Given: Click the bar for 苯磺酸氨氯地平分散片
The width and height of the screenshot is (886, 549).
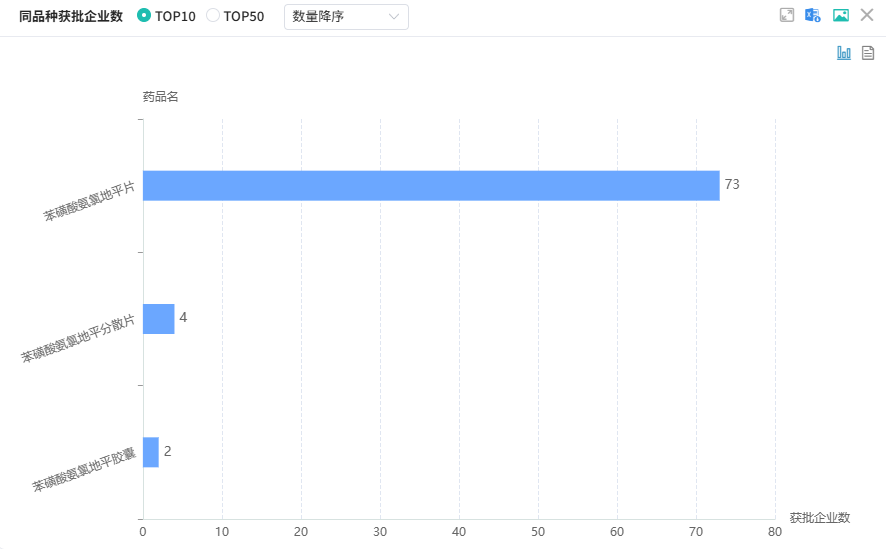Looking at the screenshot, I should click(159, 319).
